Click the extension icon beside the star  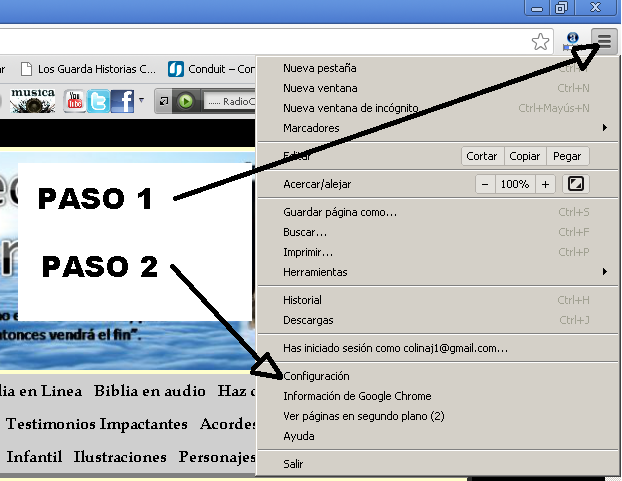(572, 41)
